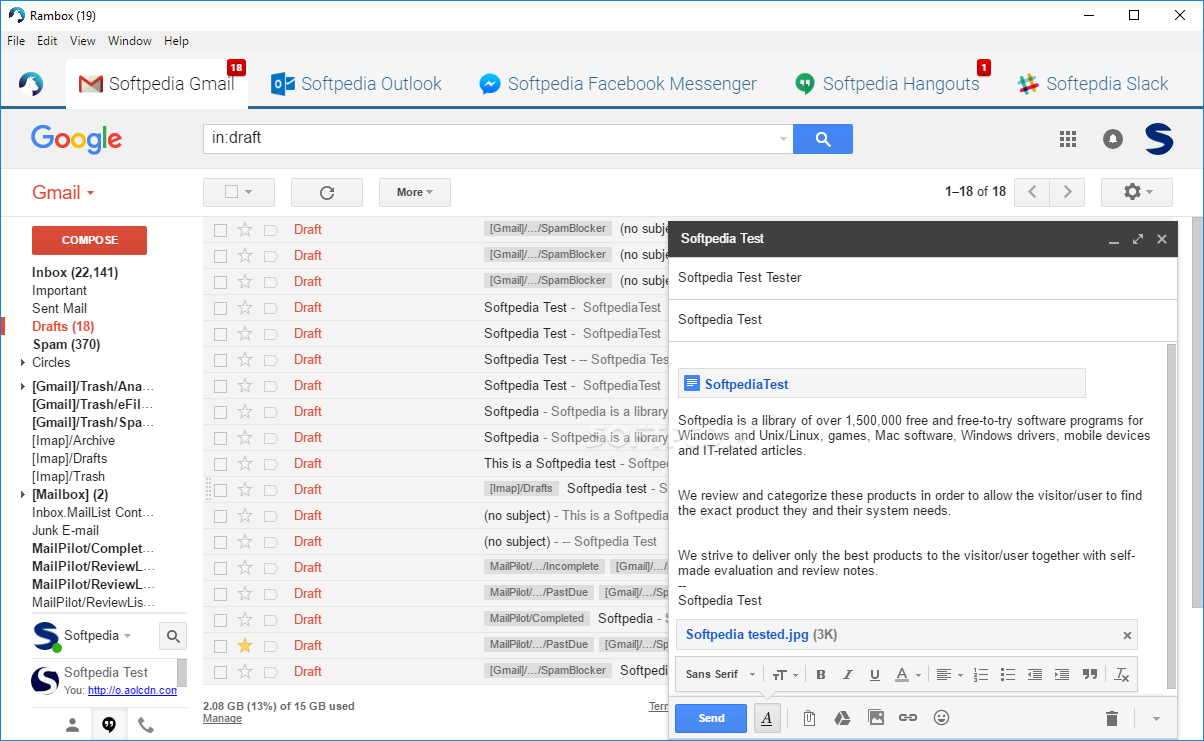The image size is (1204, 741).
Task: Open the File menu
Action: pyautogui.click(x=16, y=41)
